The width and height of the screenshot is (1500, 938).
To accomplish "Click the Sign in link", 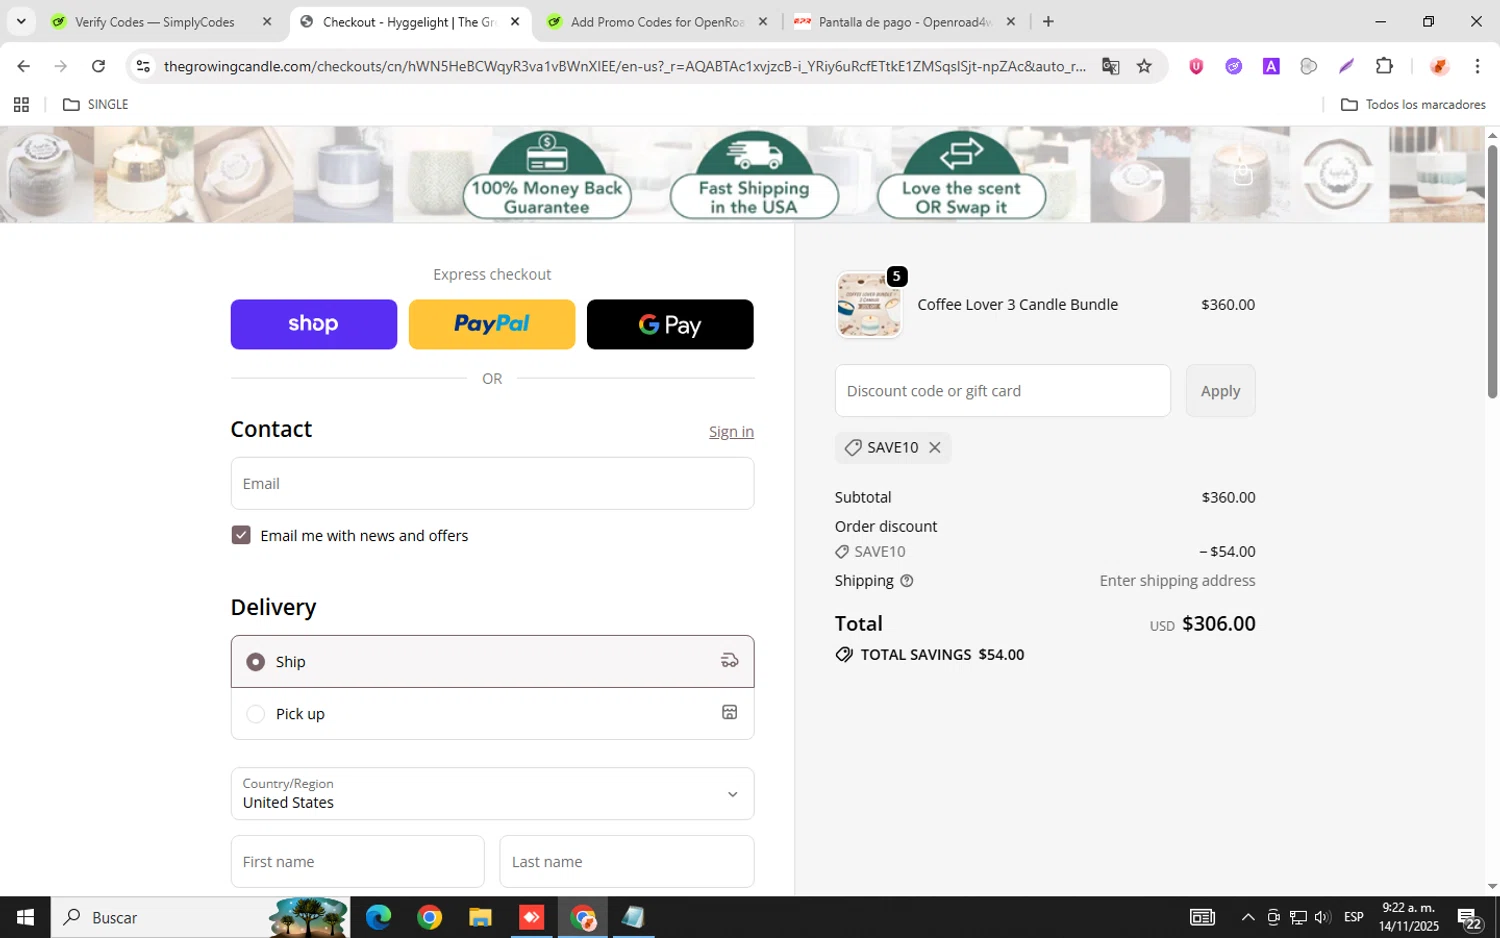I will pos(731,431).
